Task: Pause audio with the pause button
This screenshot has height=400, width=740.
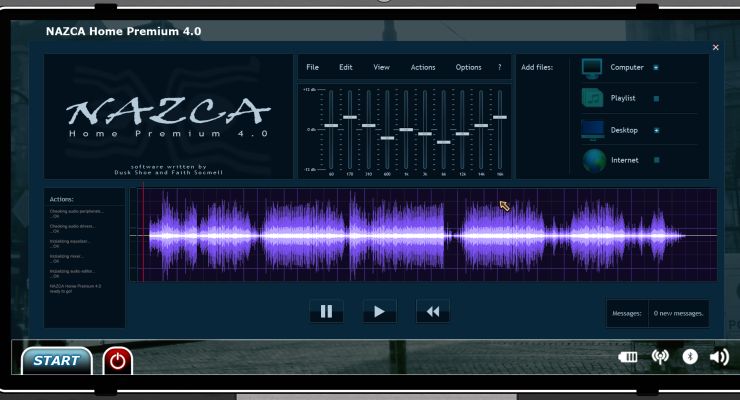Action: (327, 311)
